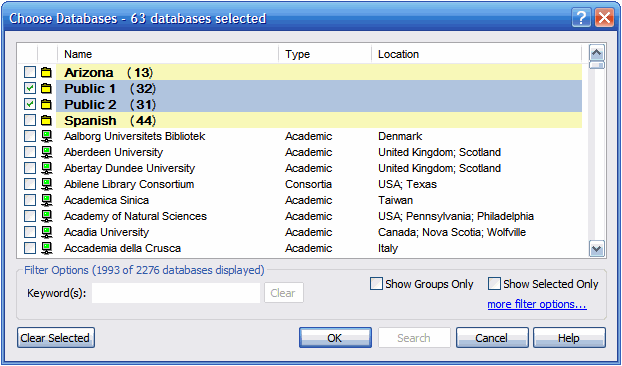Click the Academica Sinica database icon
Viewport: 622px width, 366px height.
47,200
